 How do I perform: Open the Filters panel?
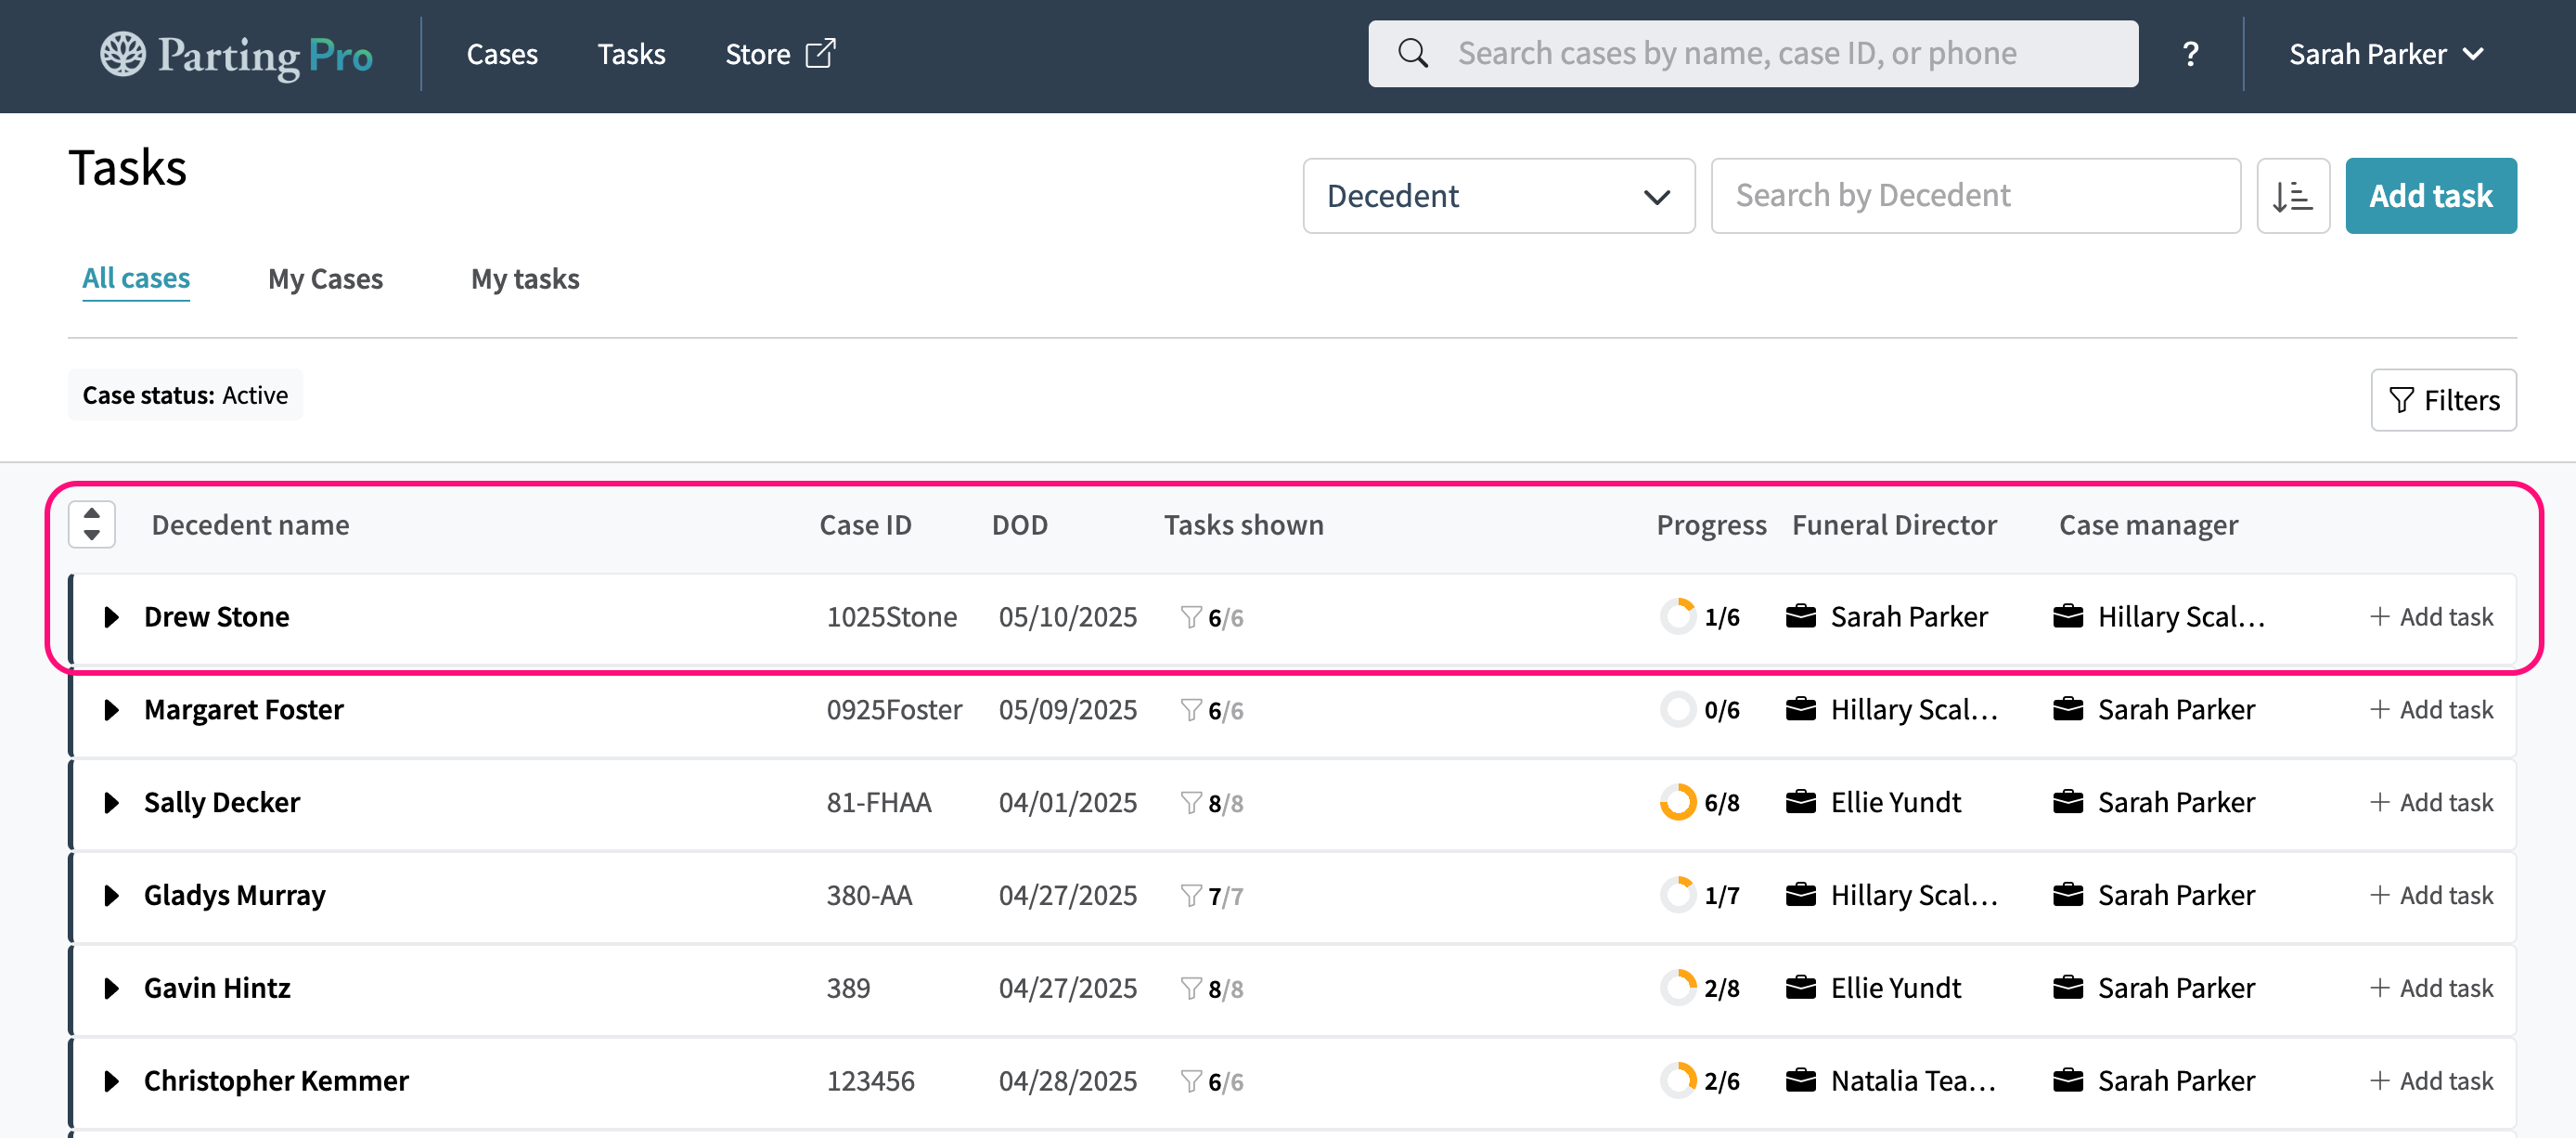click(x=2442, y=400)
